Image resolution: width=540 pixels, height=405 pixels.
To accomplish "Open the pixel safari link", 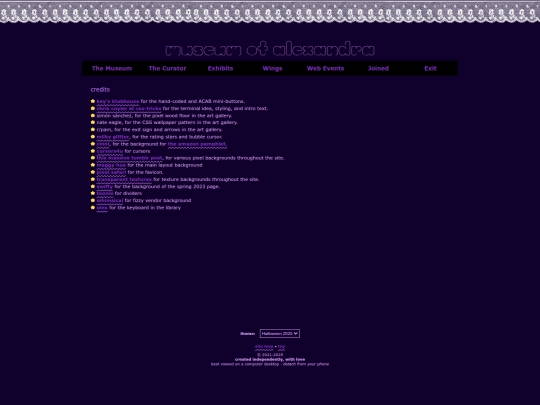I will point(111,172).
